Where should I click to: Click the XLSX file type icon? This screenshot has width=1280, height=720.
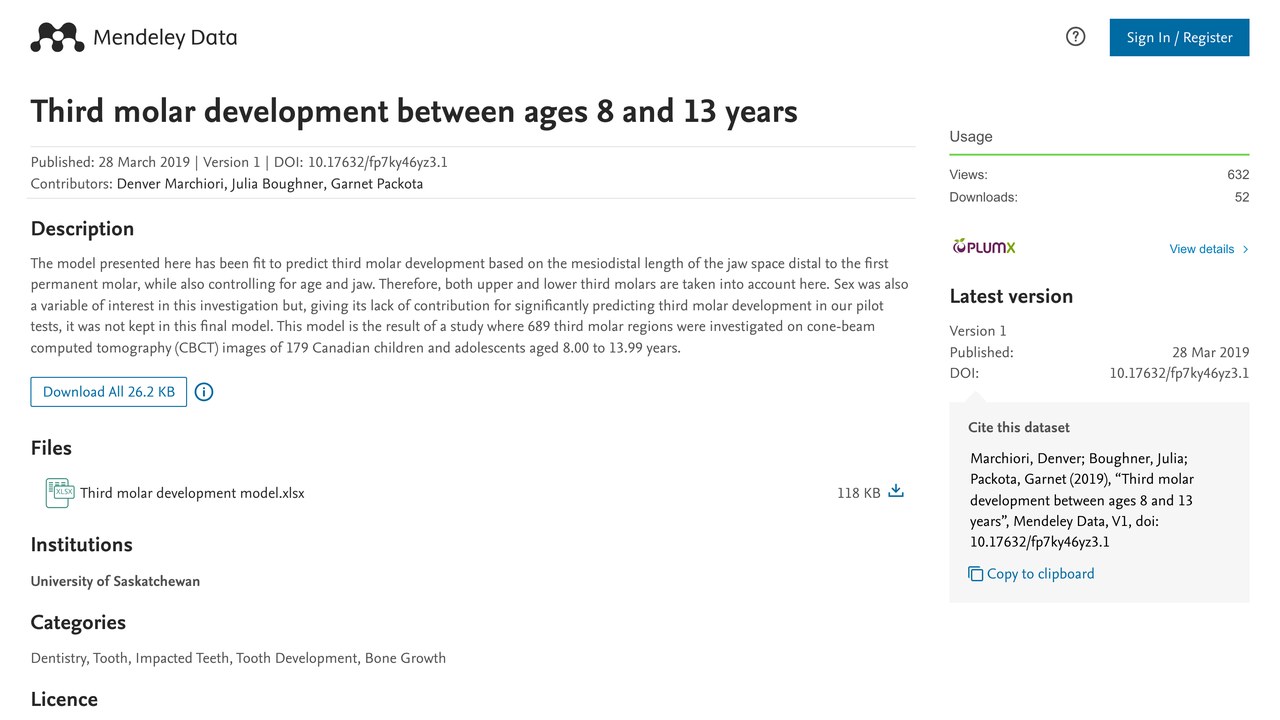[x=60, y=492]
